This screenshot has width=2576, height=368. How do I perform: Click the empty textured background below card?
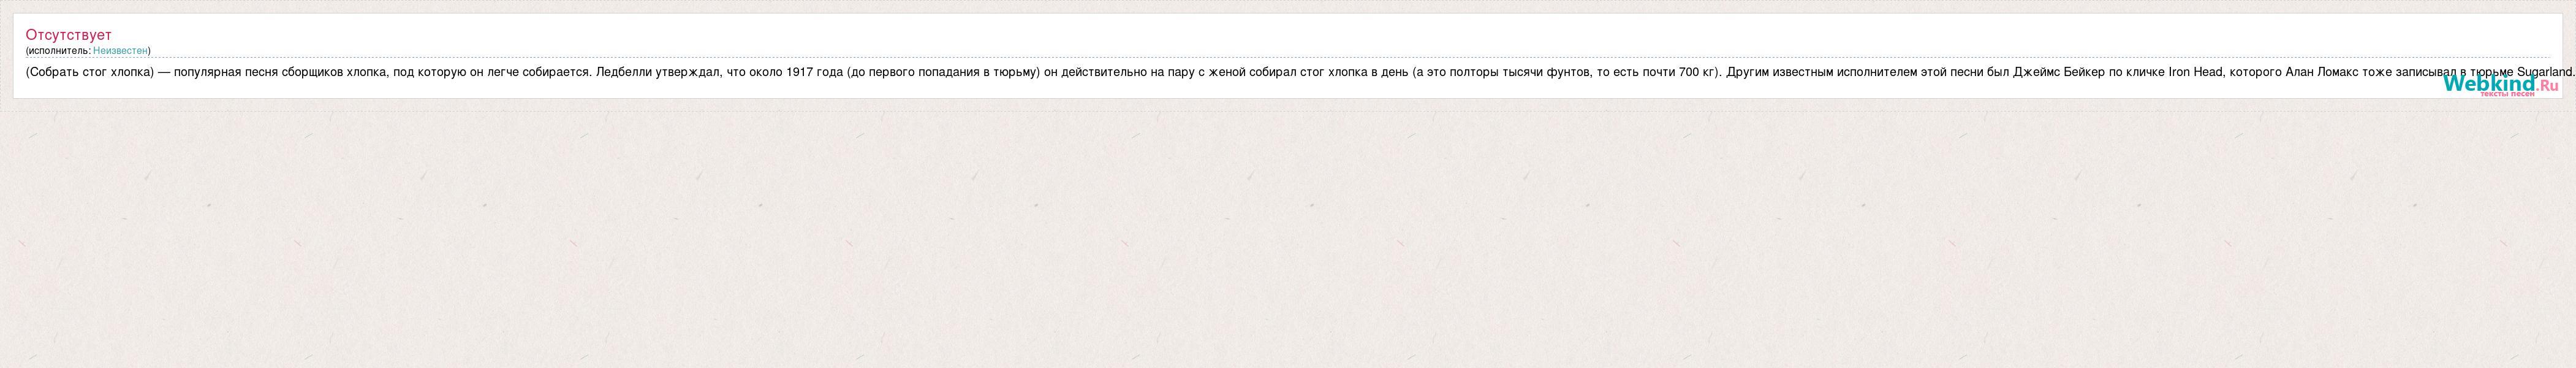[1288, 240]
